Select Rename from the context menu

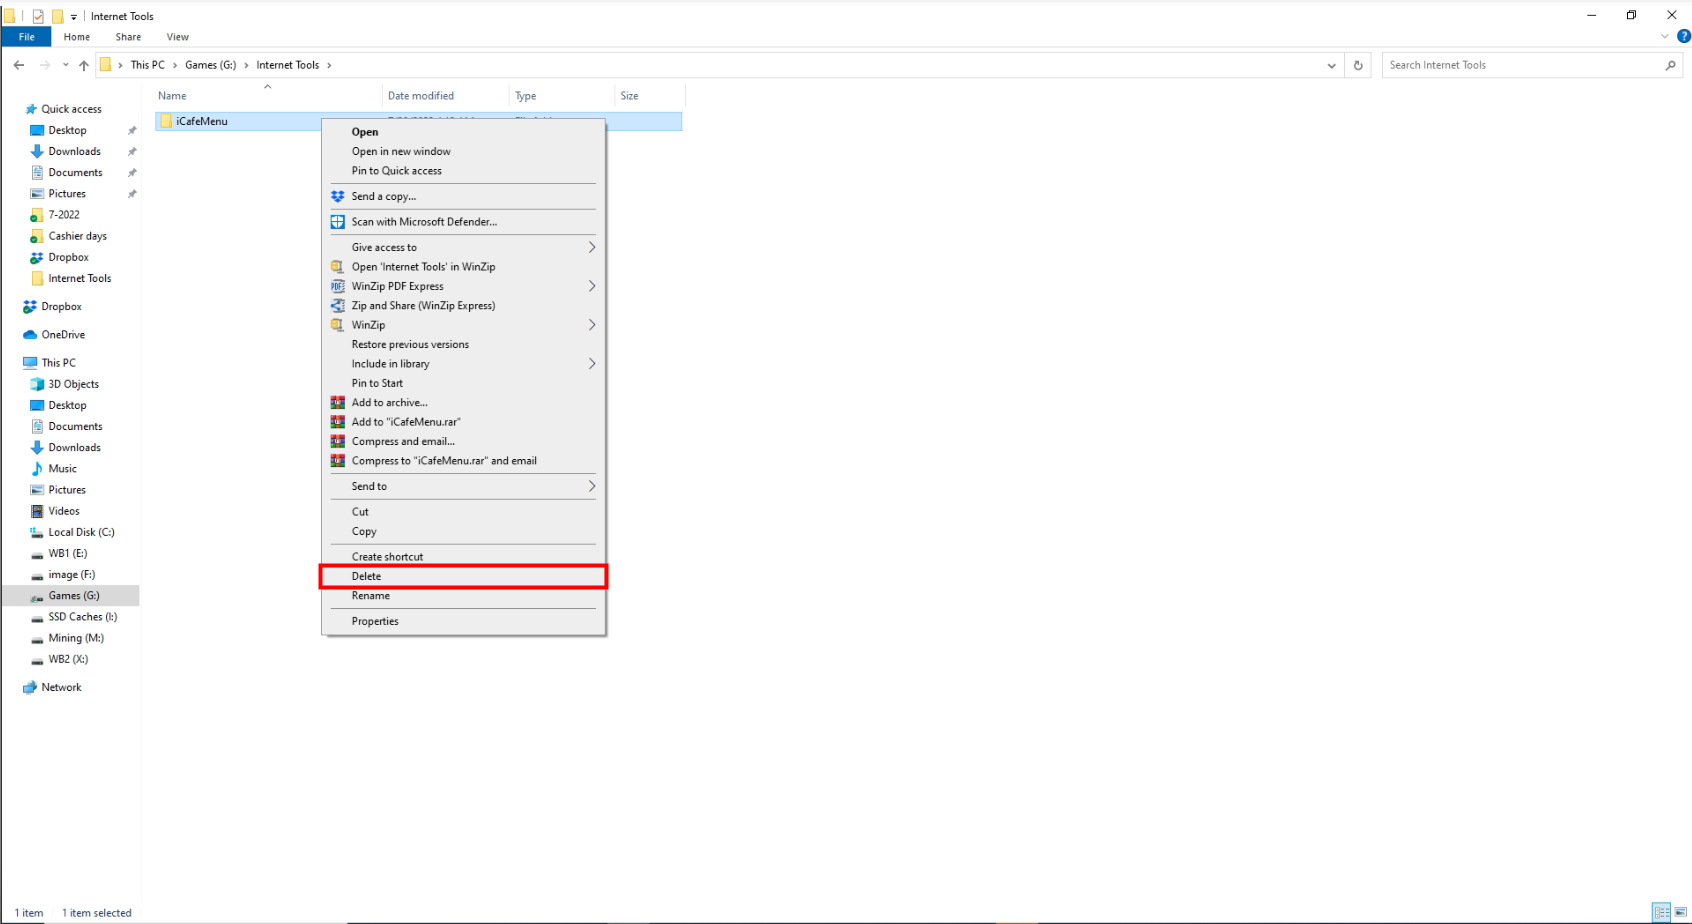click(370, 596)
